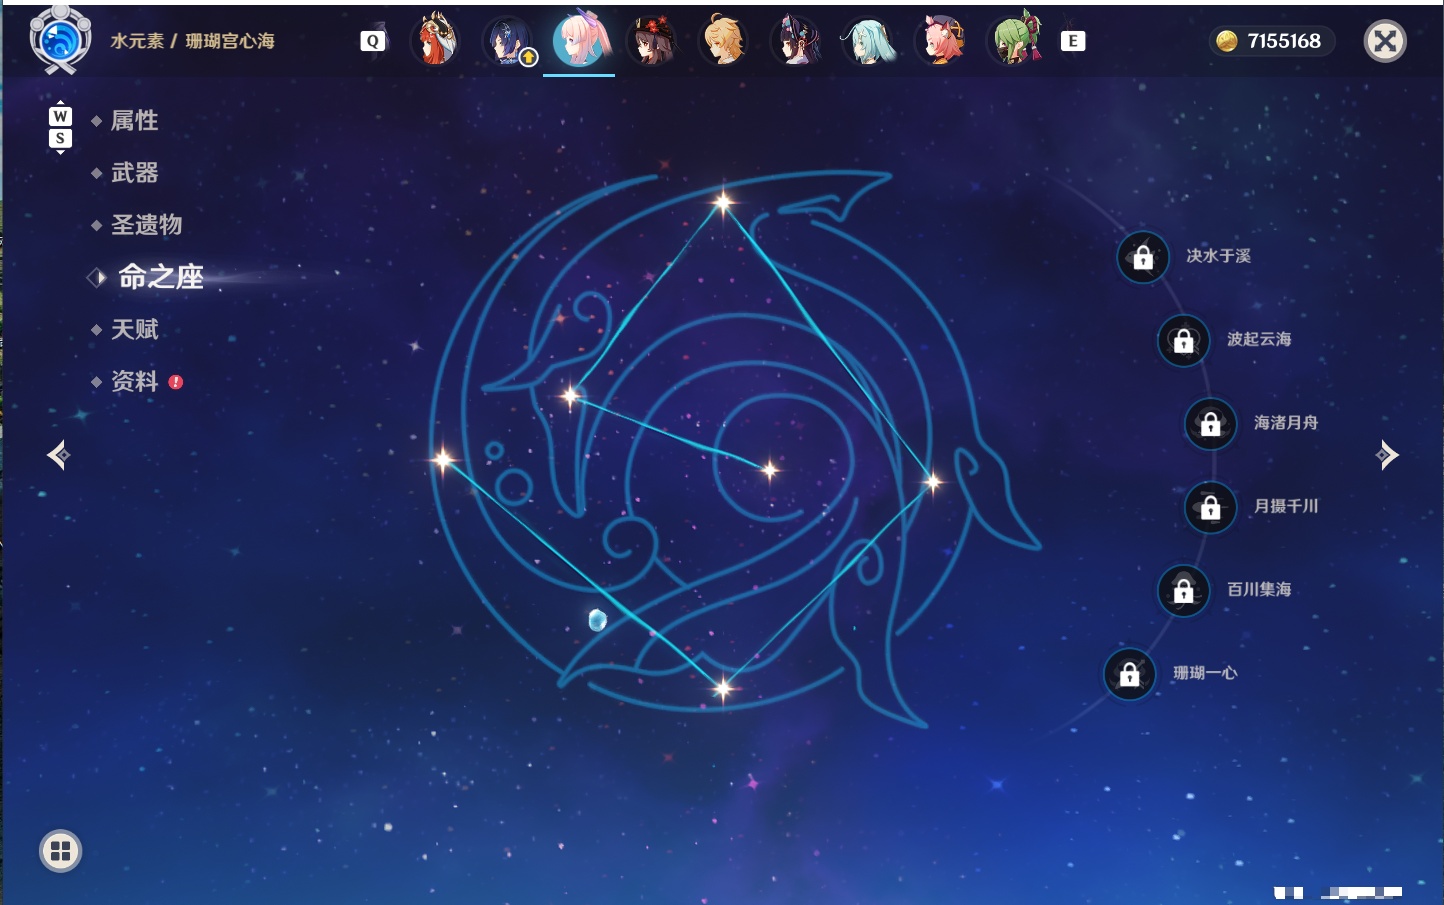1444x905 pixels.
Task: Click the glowing star at constellation center
Action: 769,469
